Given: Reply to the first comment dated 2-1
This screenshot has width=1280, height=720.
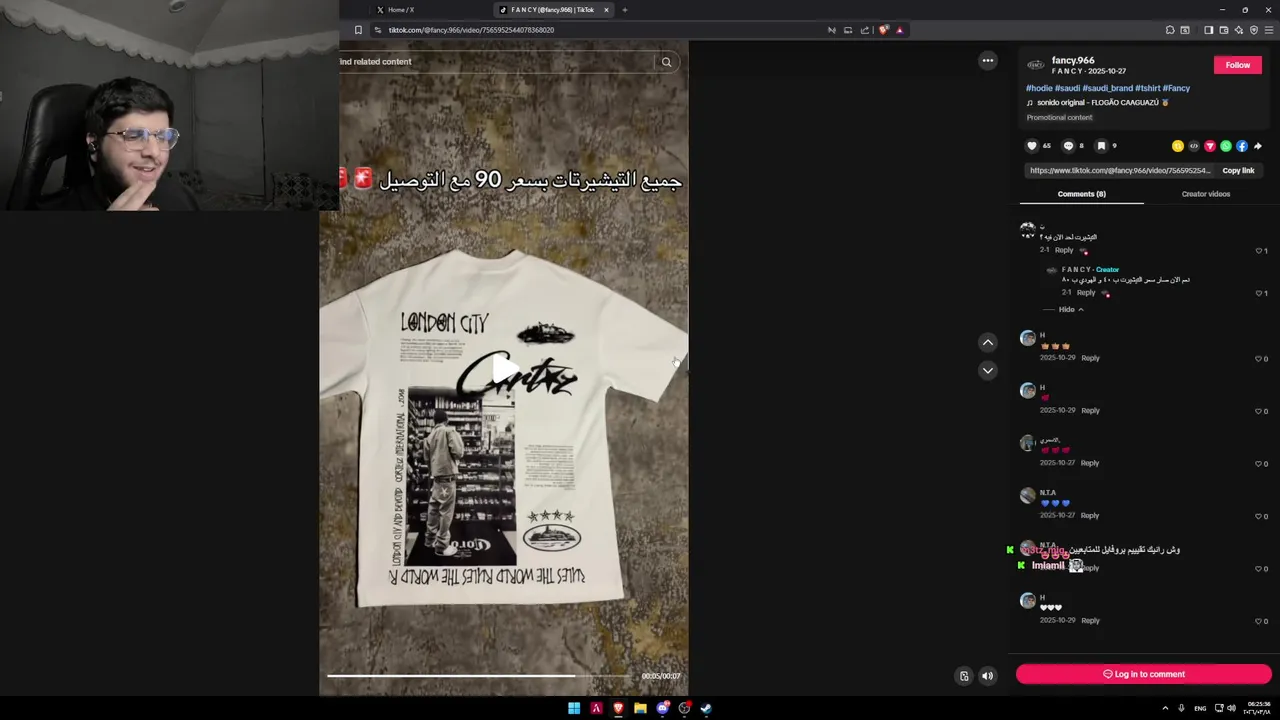Looking at the screenshot, I should point(1064,250).
